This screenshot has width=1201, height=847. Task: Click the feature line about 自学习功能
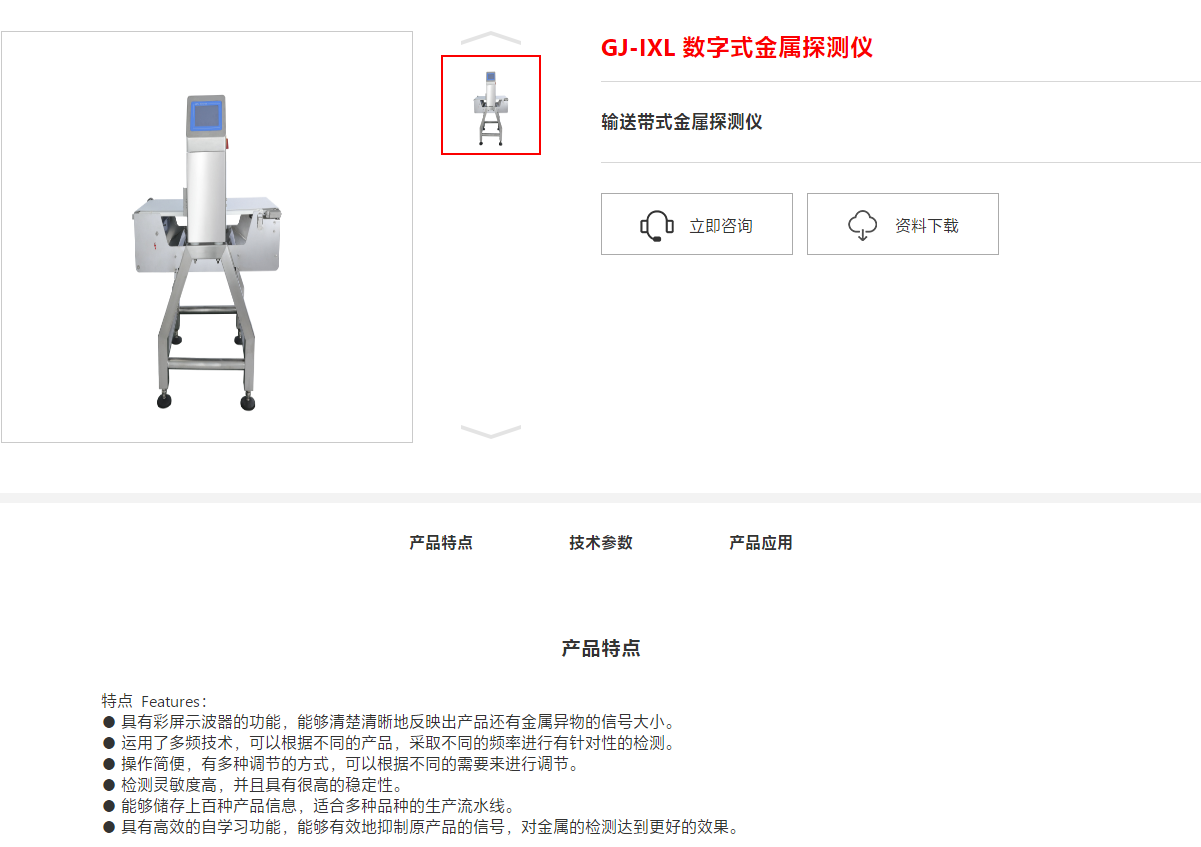422,827
